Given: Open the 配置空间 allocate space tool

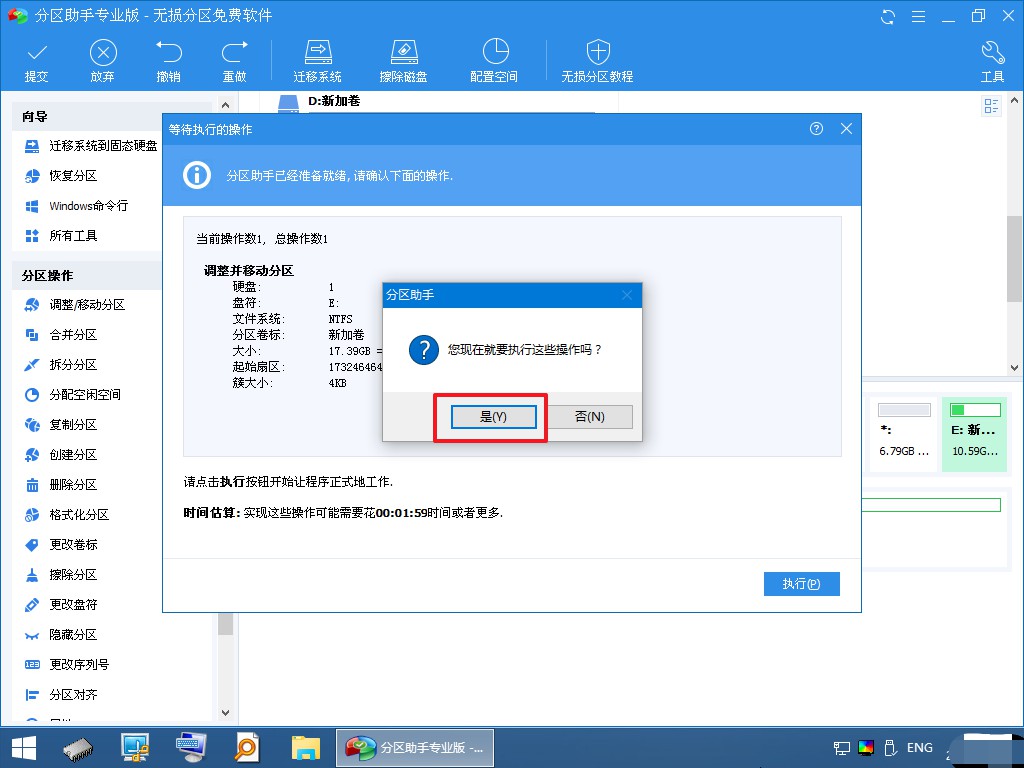Looking at the screenshot, I should click(494, 62).
